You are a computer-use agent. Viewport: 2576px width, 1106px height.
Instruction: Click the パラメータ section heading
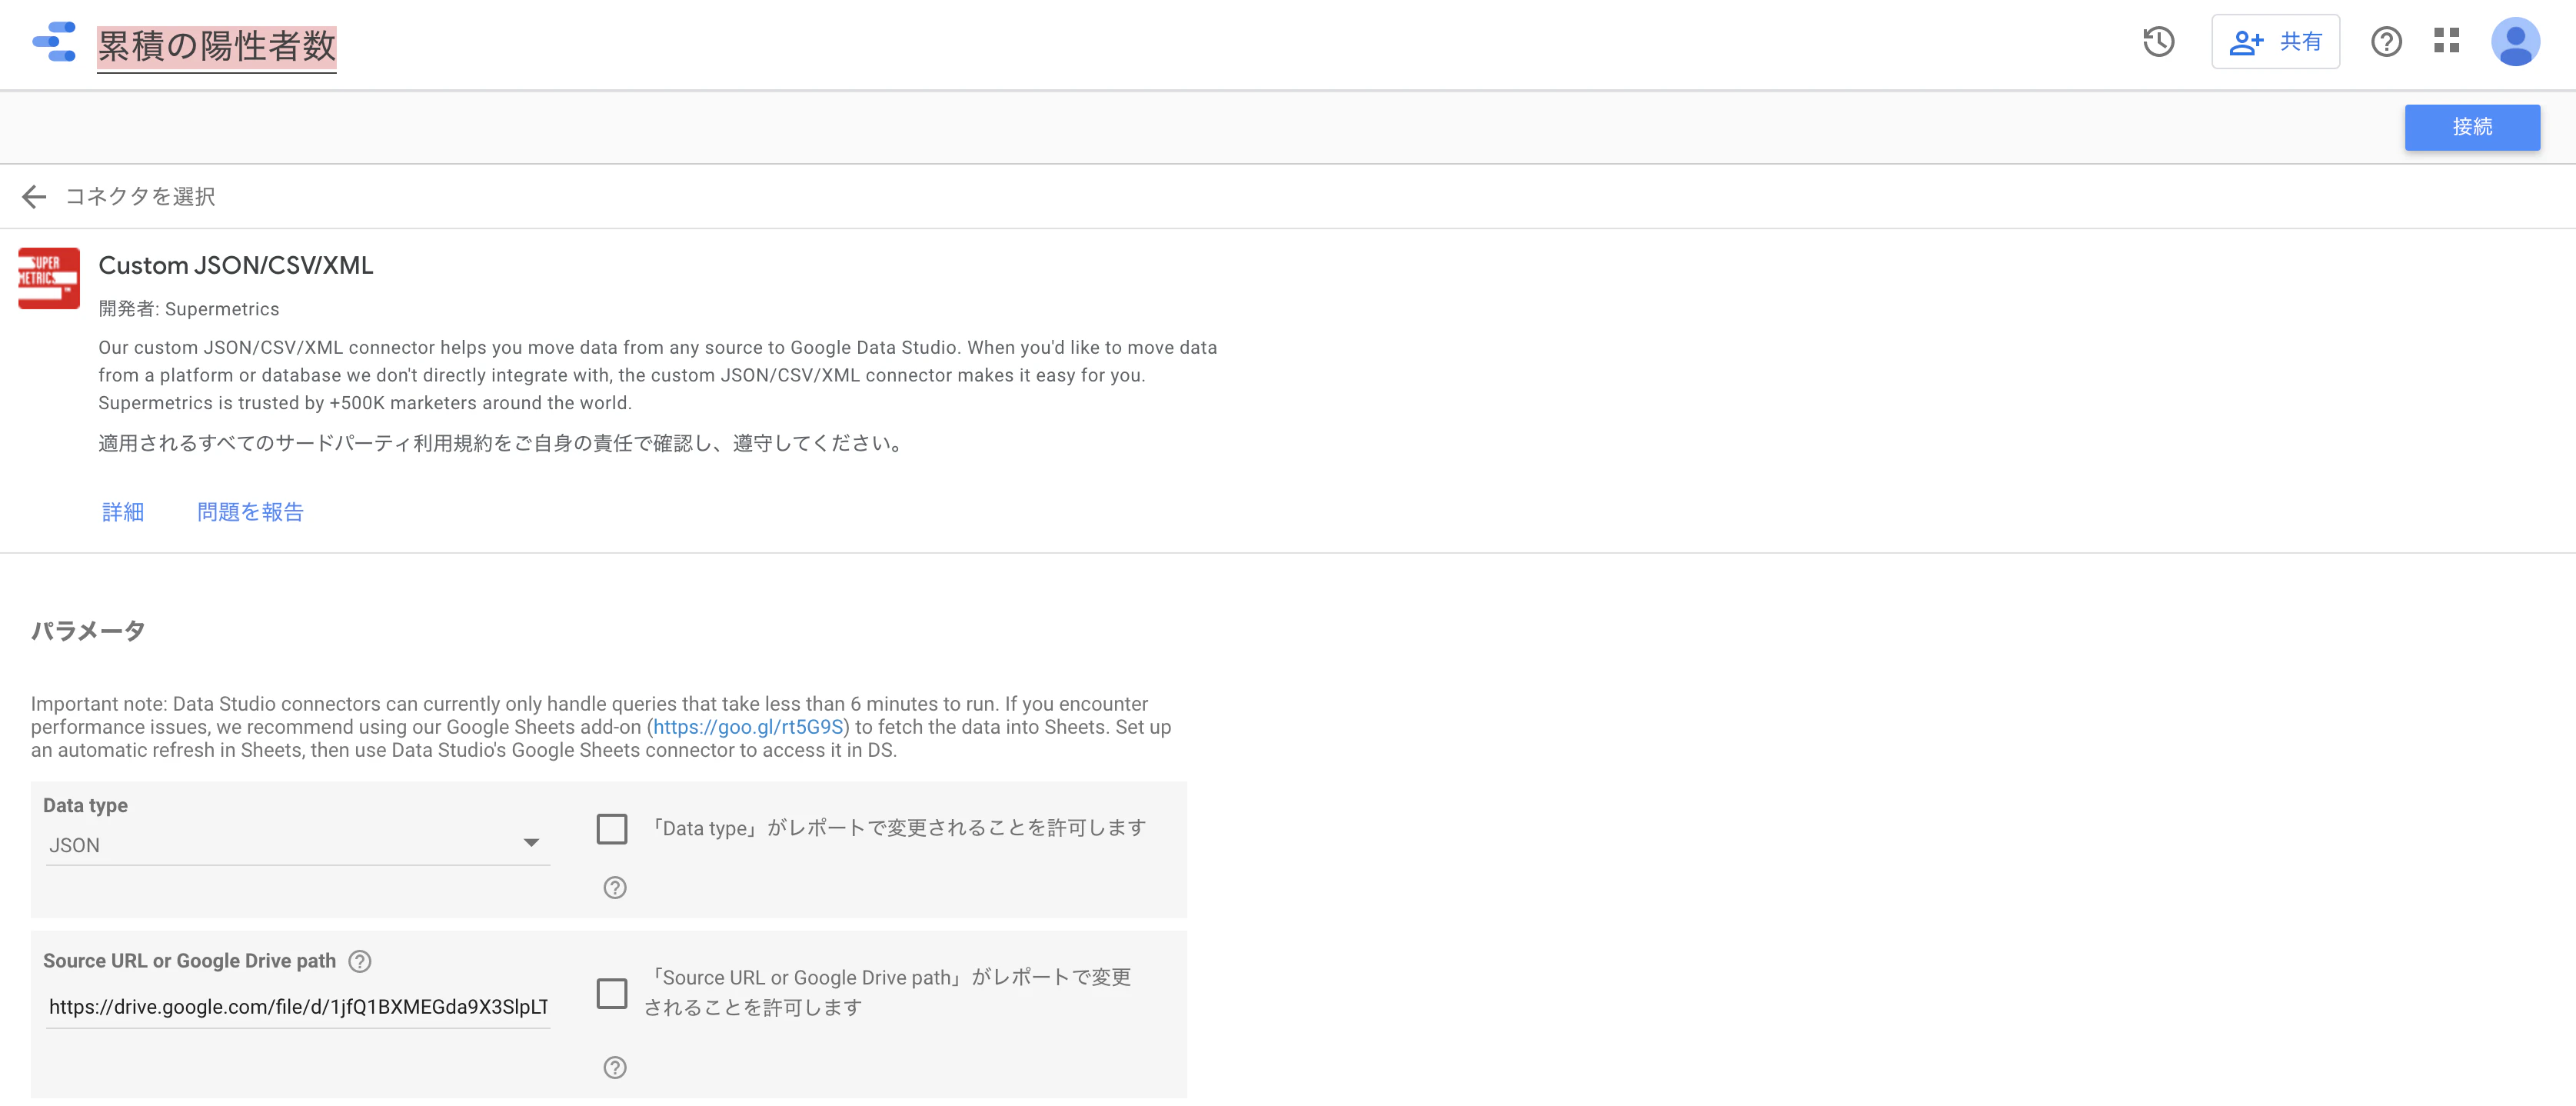click(88, 631)
